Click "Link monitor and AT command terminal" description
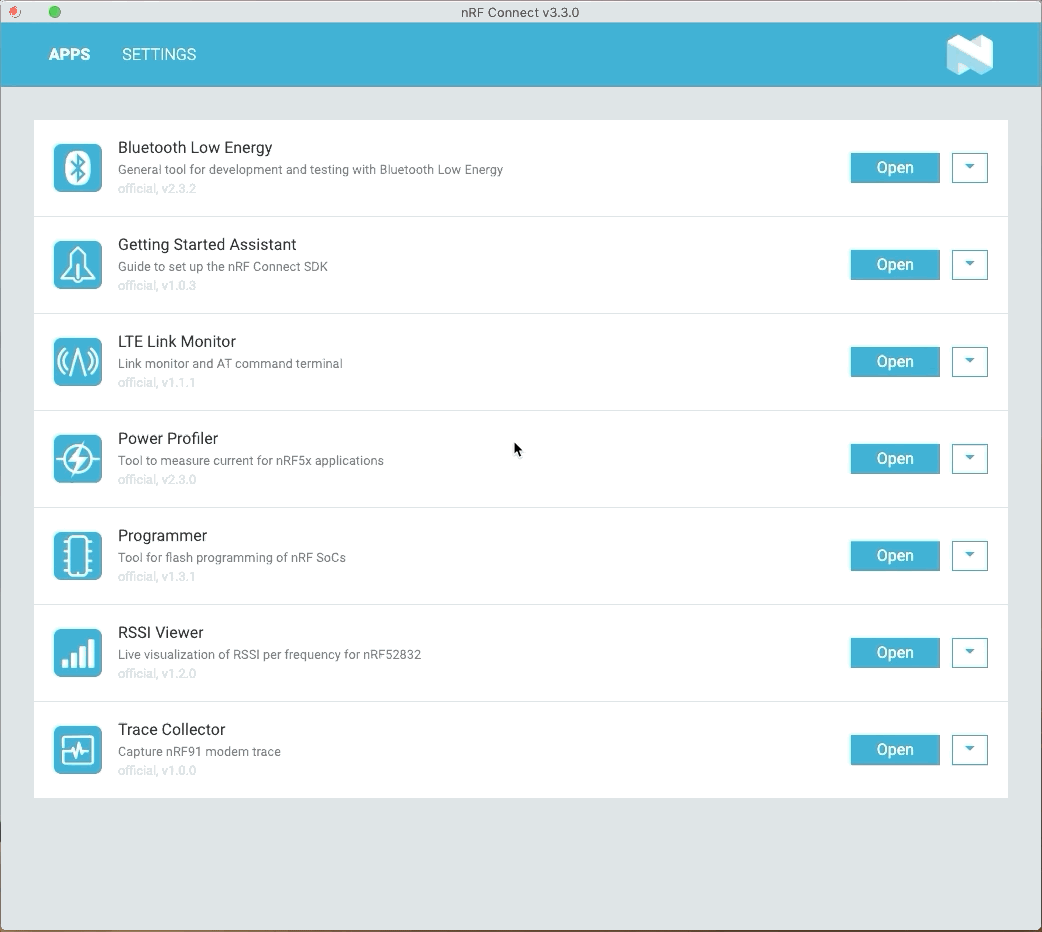 [x=230, y=364]
